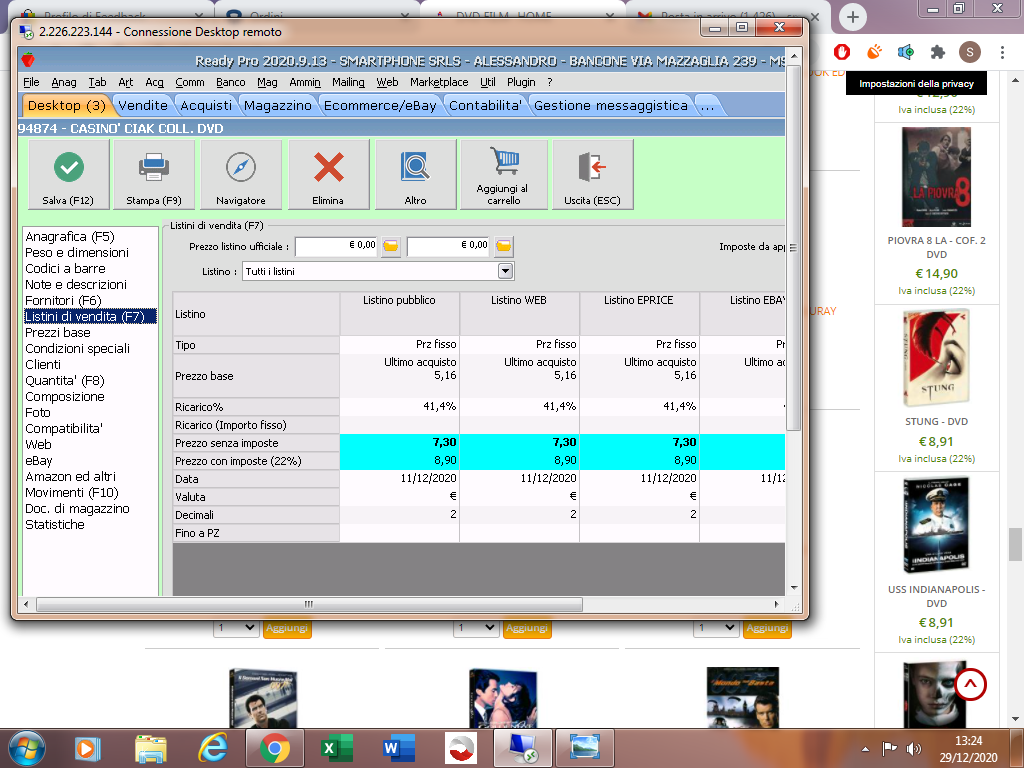The width and height of the screenshot is (1024, 768).
Task: Select Codici a barre in the side list
Action: pyautogui.click(x=65, y=268)
